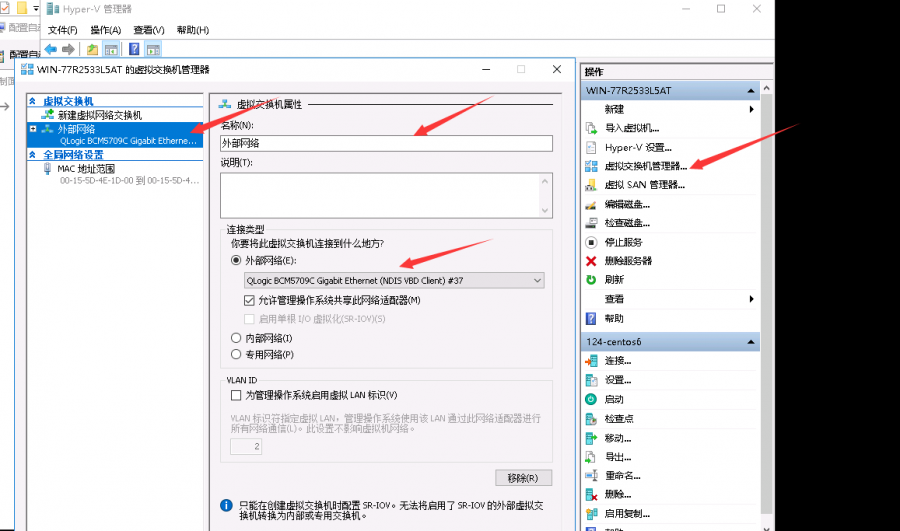900x531 pixels.
Task: Click 检查磁盘 action
Action: click(627, 223)
